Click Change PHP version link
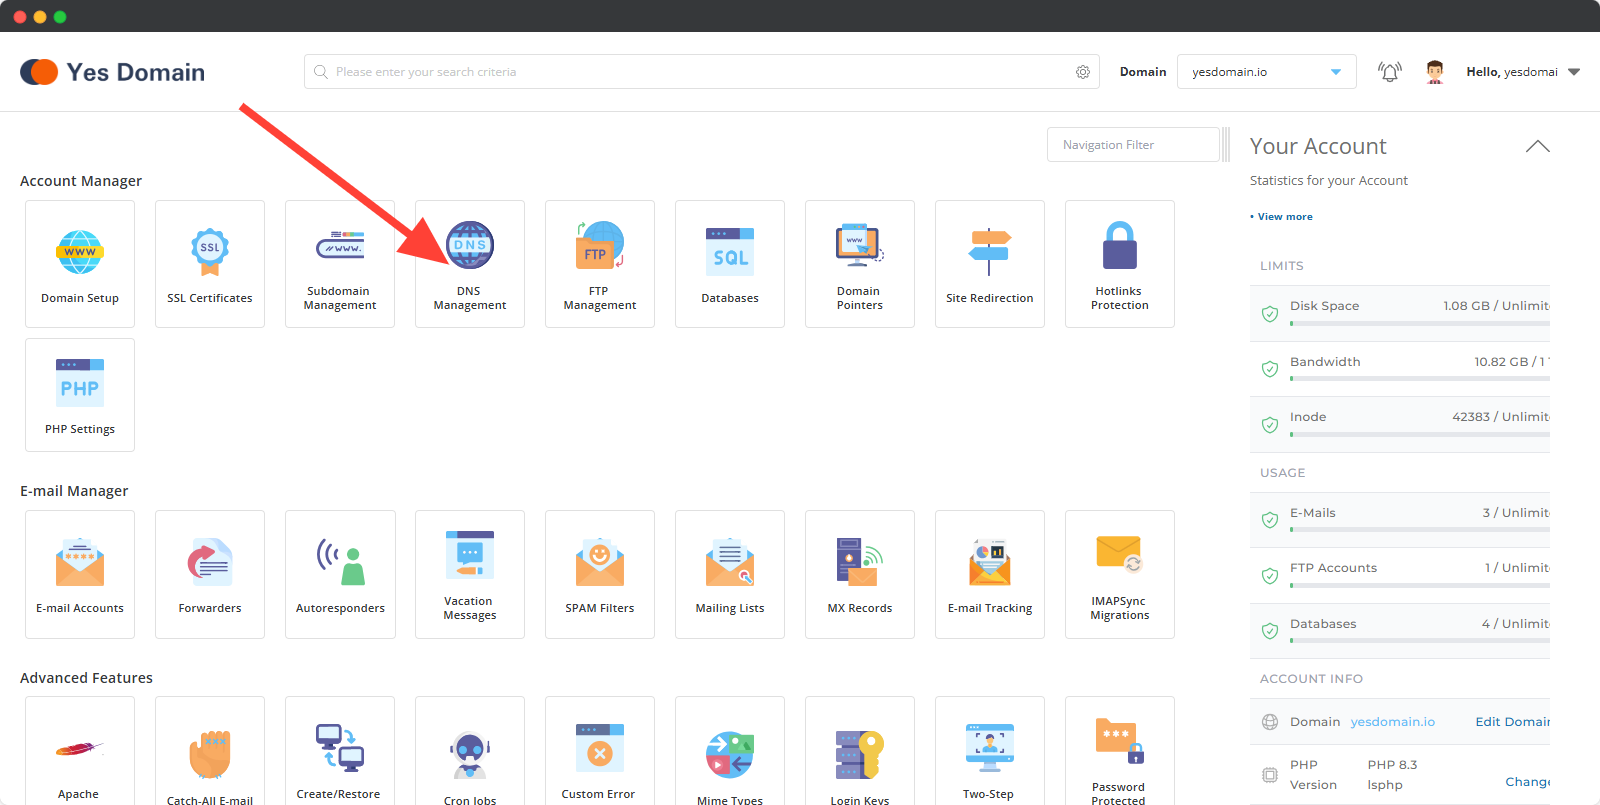The height and width of the screenshot is (805, 1600). click(x=1528, y=782)
